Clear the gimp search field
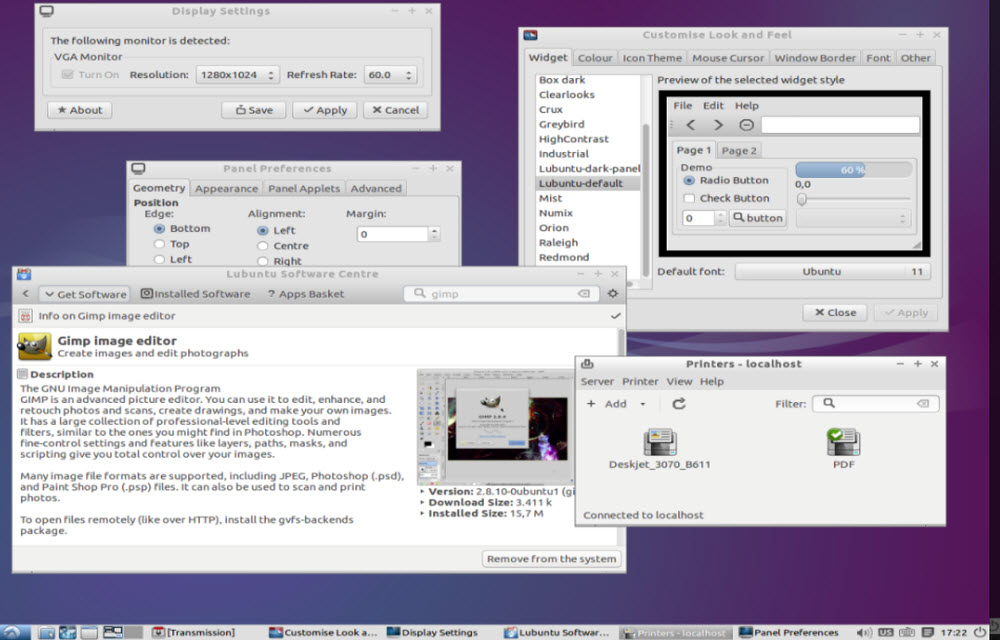Viewport: 1000px width, 640px height. [584, 294]
